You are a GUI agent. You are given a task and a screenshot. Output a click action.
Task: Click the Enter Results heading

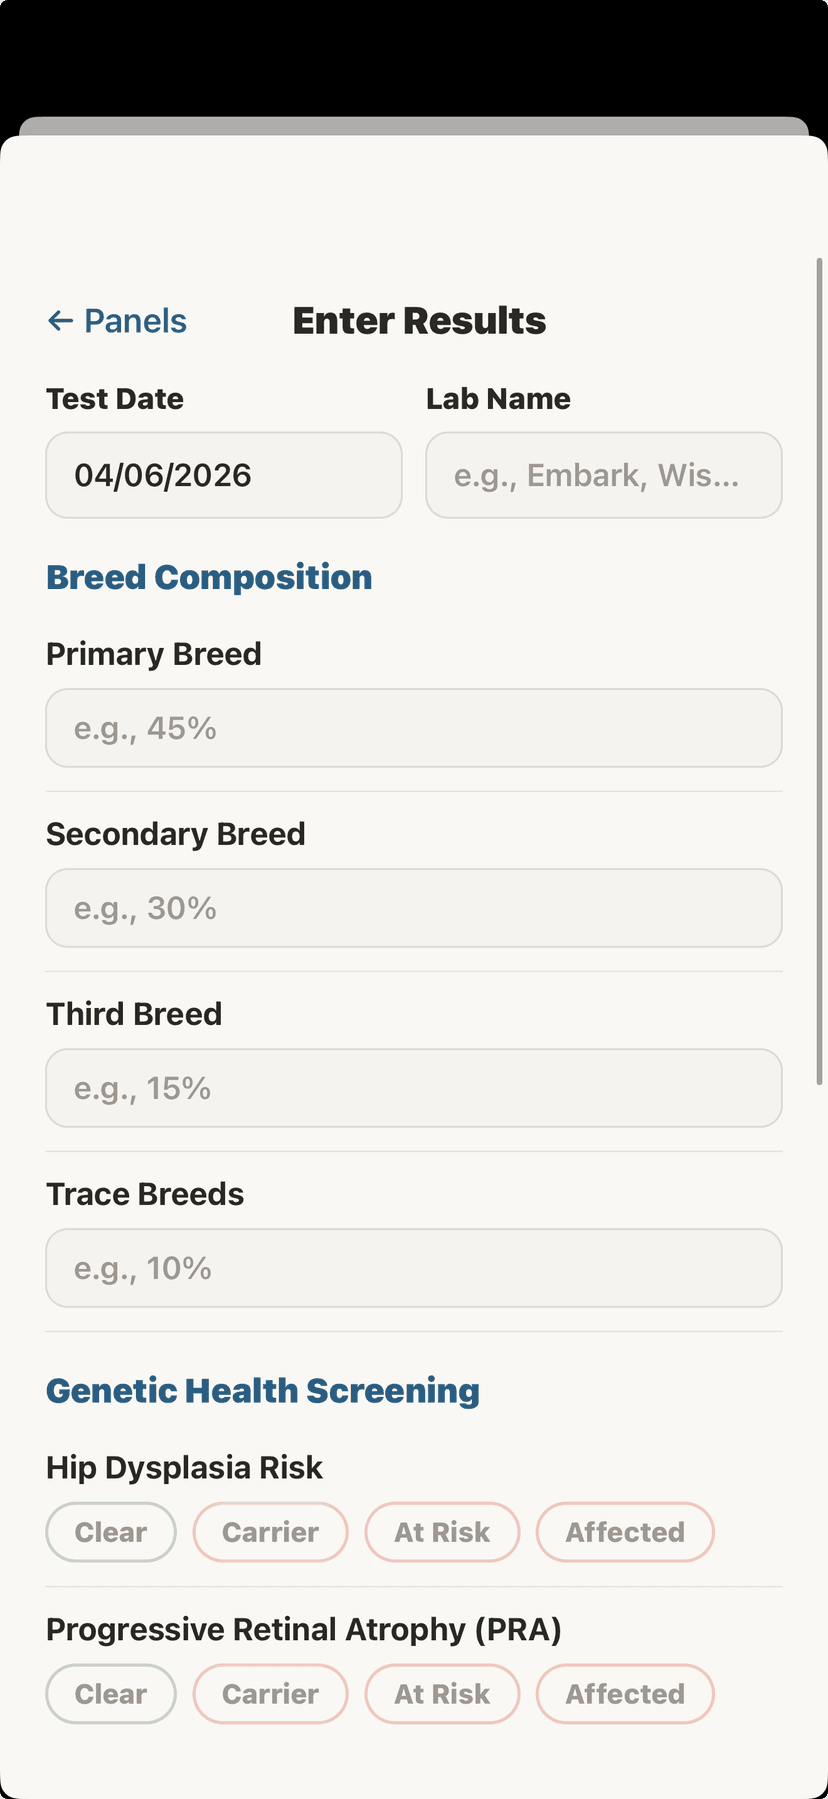418,320
